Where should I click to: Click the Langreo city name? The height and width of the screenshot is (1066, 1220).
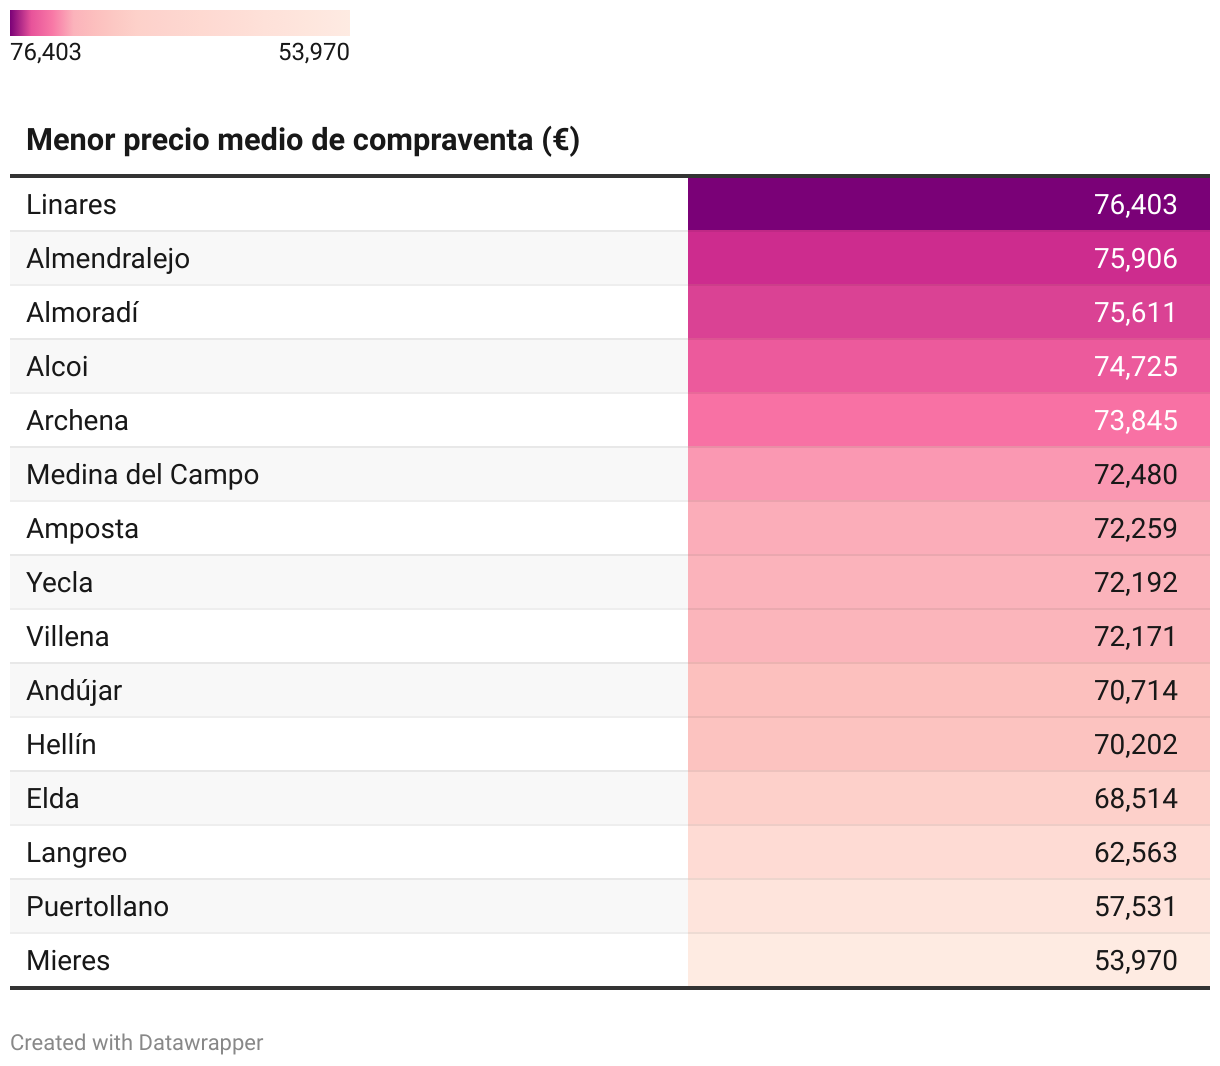(77, 853)
